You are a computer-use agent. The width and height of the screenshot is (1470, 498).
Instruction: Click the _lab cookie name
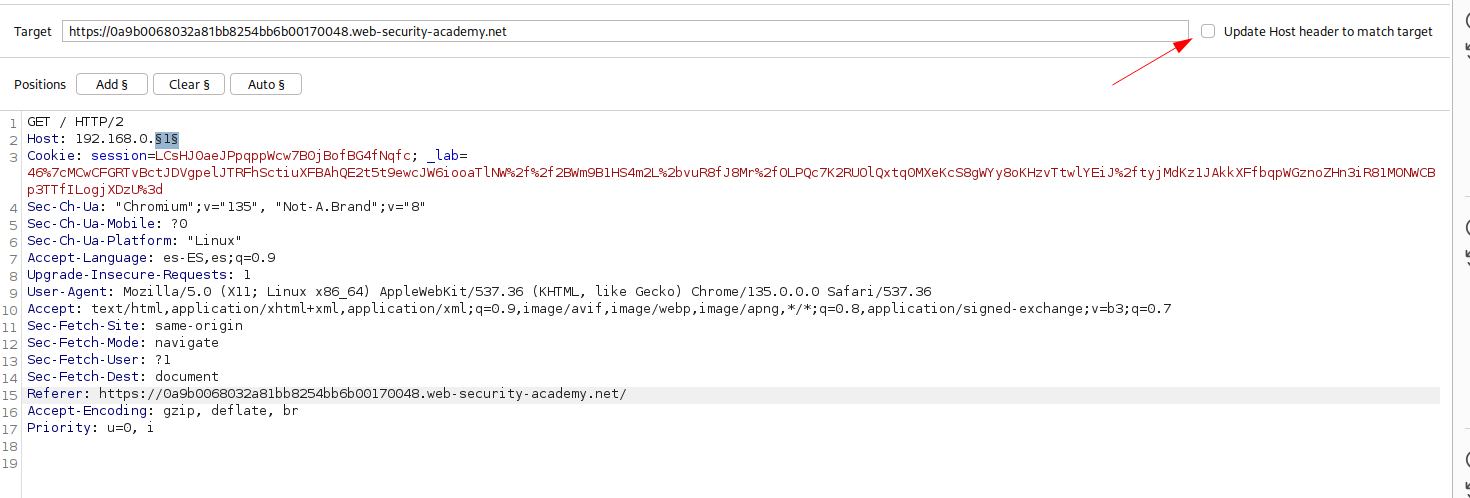(x=443, y=155)
